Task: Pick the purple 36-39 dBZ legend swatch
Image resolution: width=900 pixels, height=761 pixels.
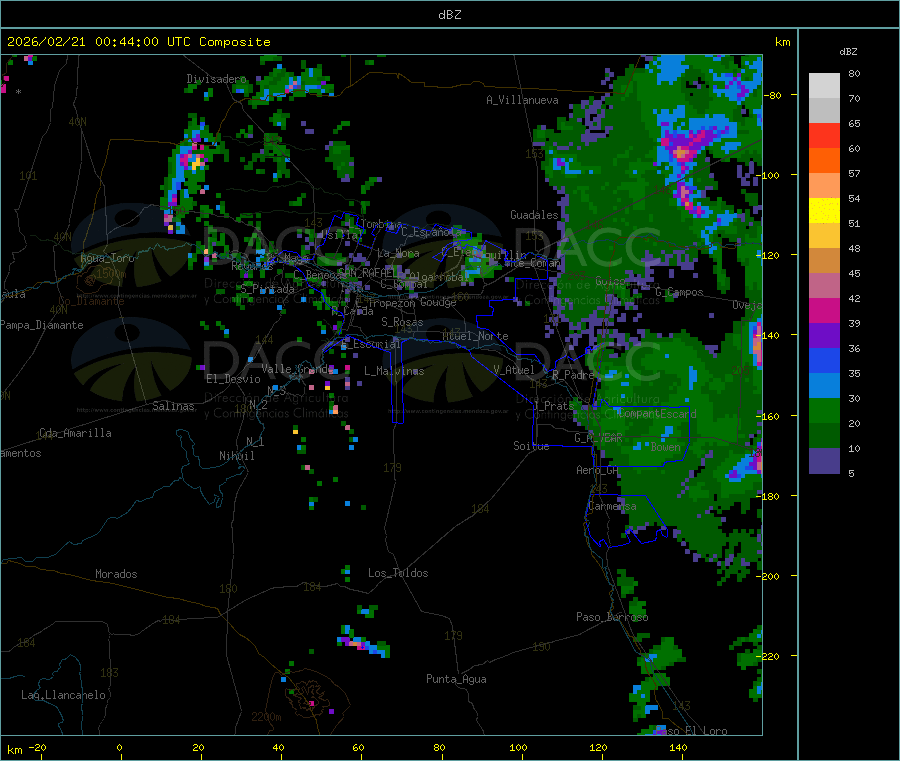Action: [824, 336]
